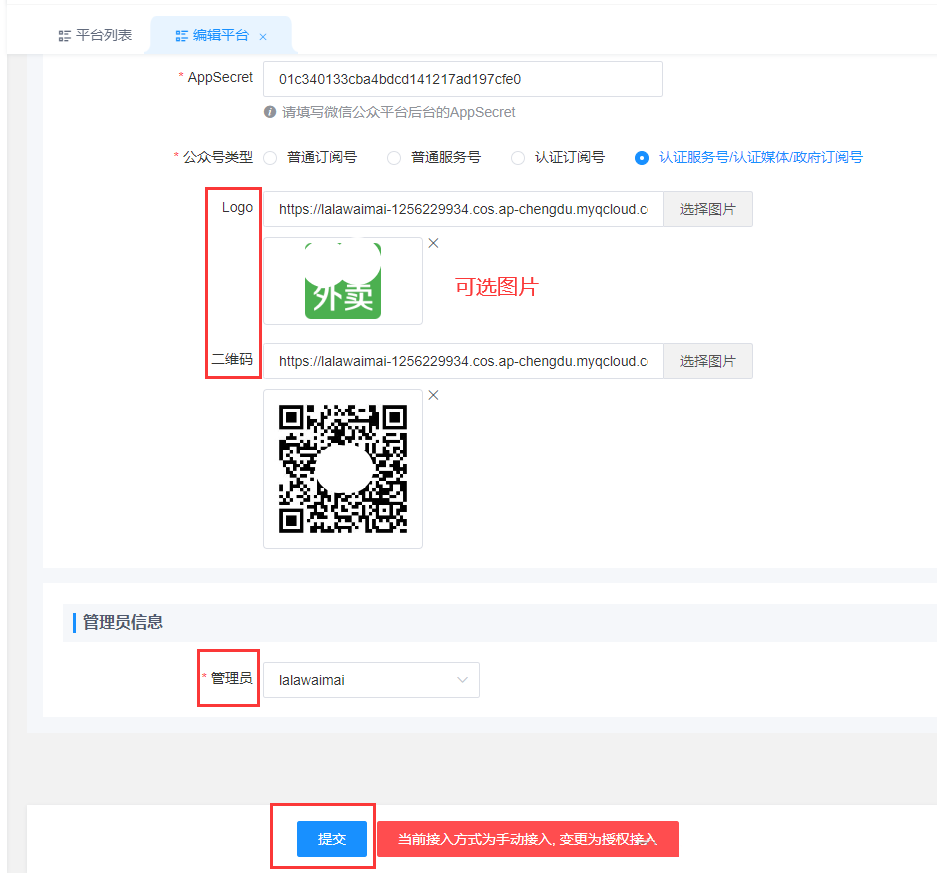
Task: Click 当前接入方式为手动接入, 变更为授权接入 button
Action: coord(528,839)
